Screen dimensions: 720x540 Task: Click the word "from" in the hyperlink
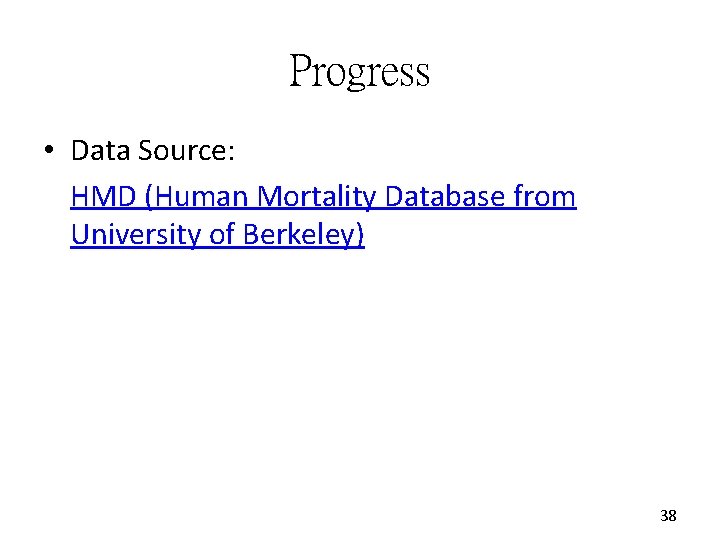click(x=544, y=196)
